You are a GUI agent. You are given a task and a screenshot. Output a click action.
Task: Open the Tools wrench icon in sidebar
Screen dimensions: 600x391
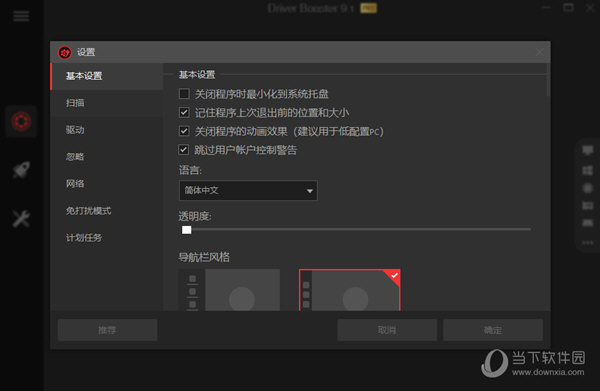coord(21,219)
